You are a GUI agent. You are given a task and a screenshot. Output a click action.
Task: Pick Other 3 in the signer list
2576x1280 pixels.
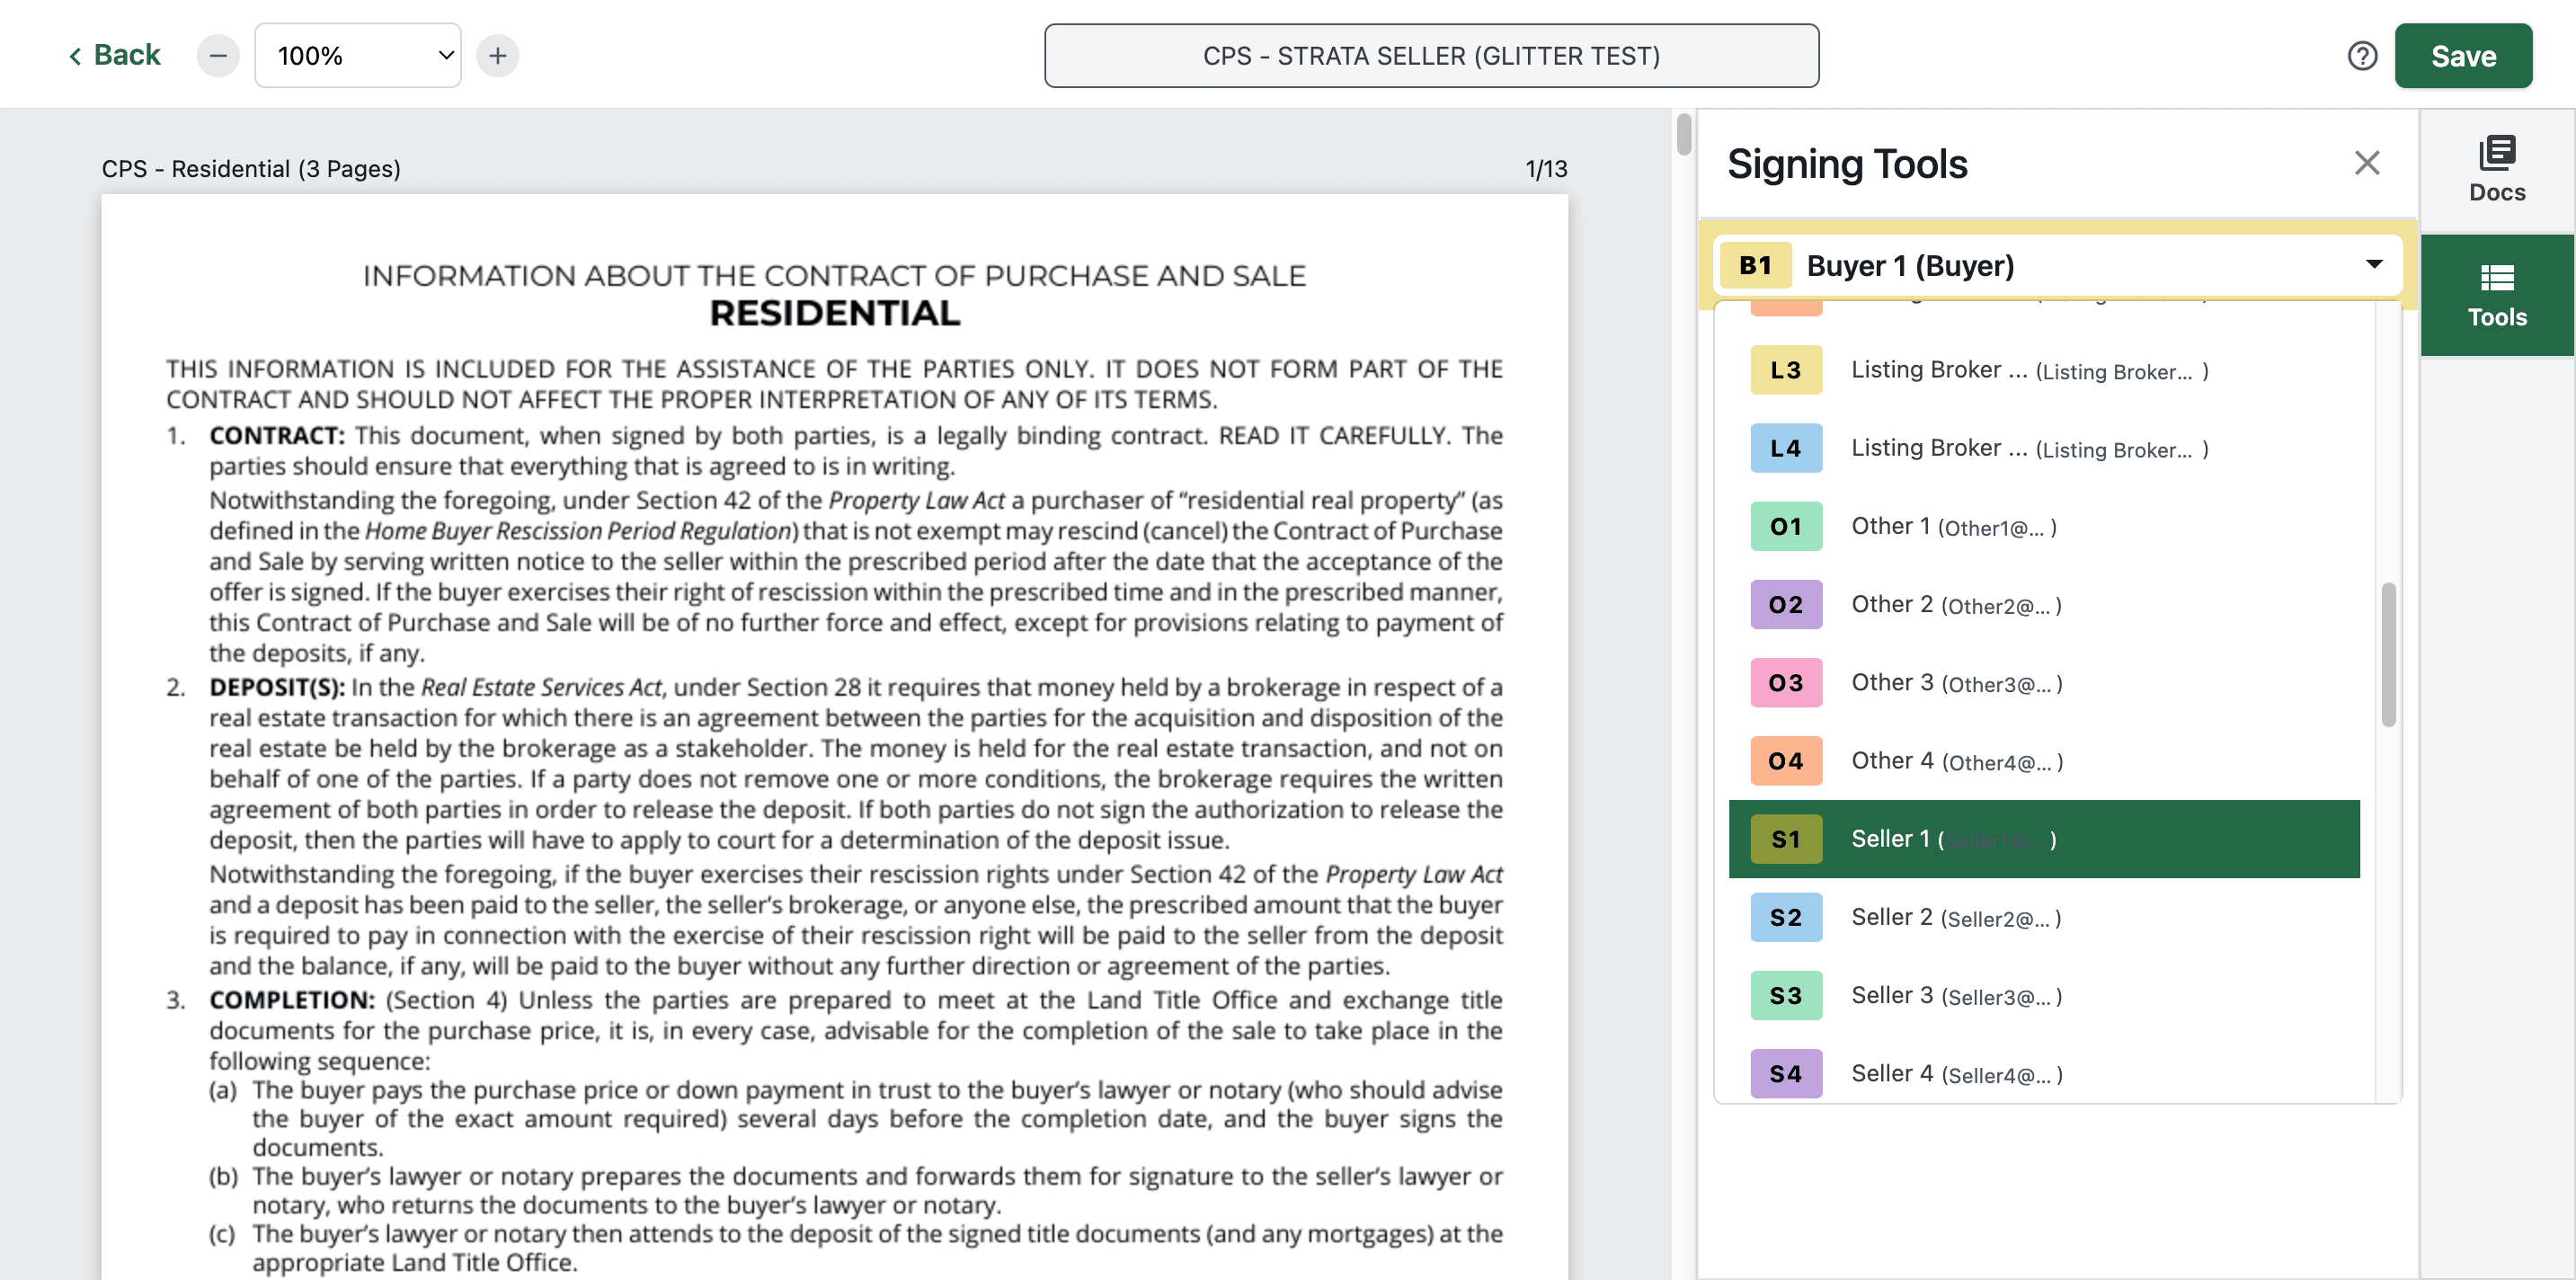tap(2044, 683)
